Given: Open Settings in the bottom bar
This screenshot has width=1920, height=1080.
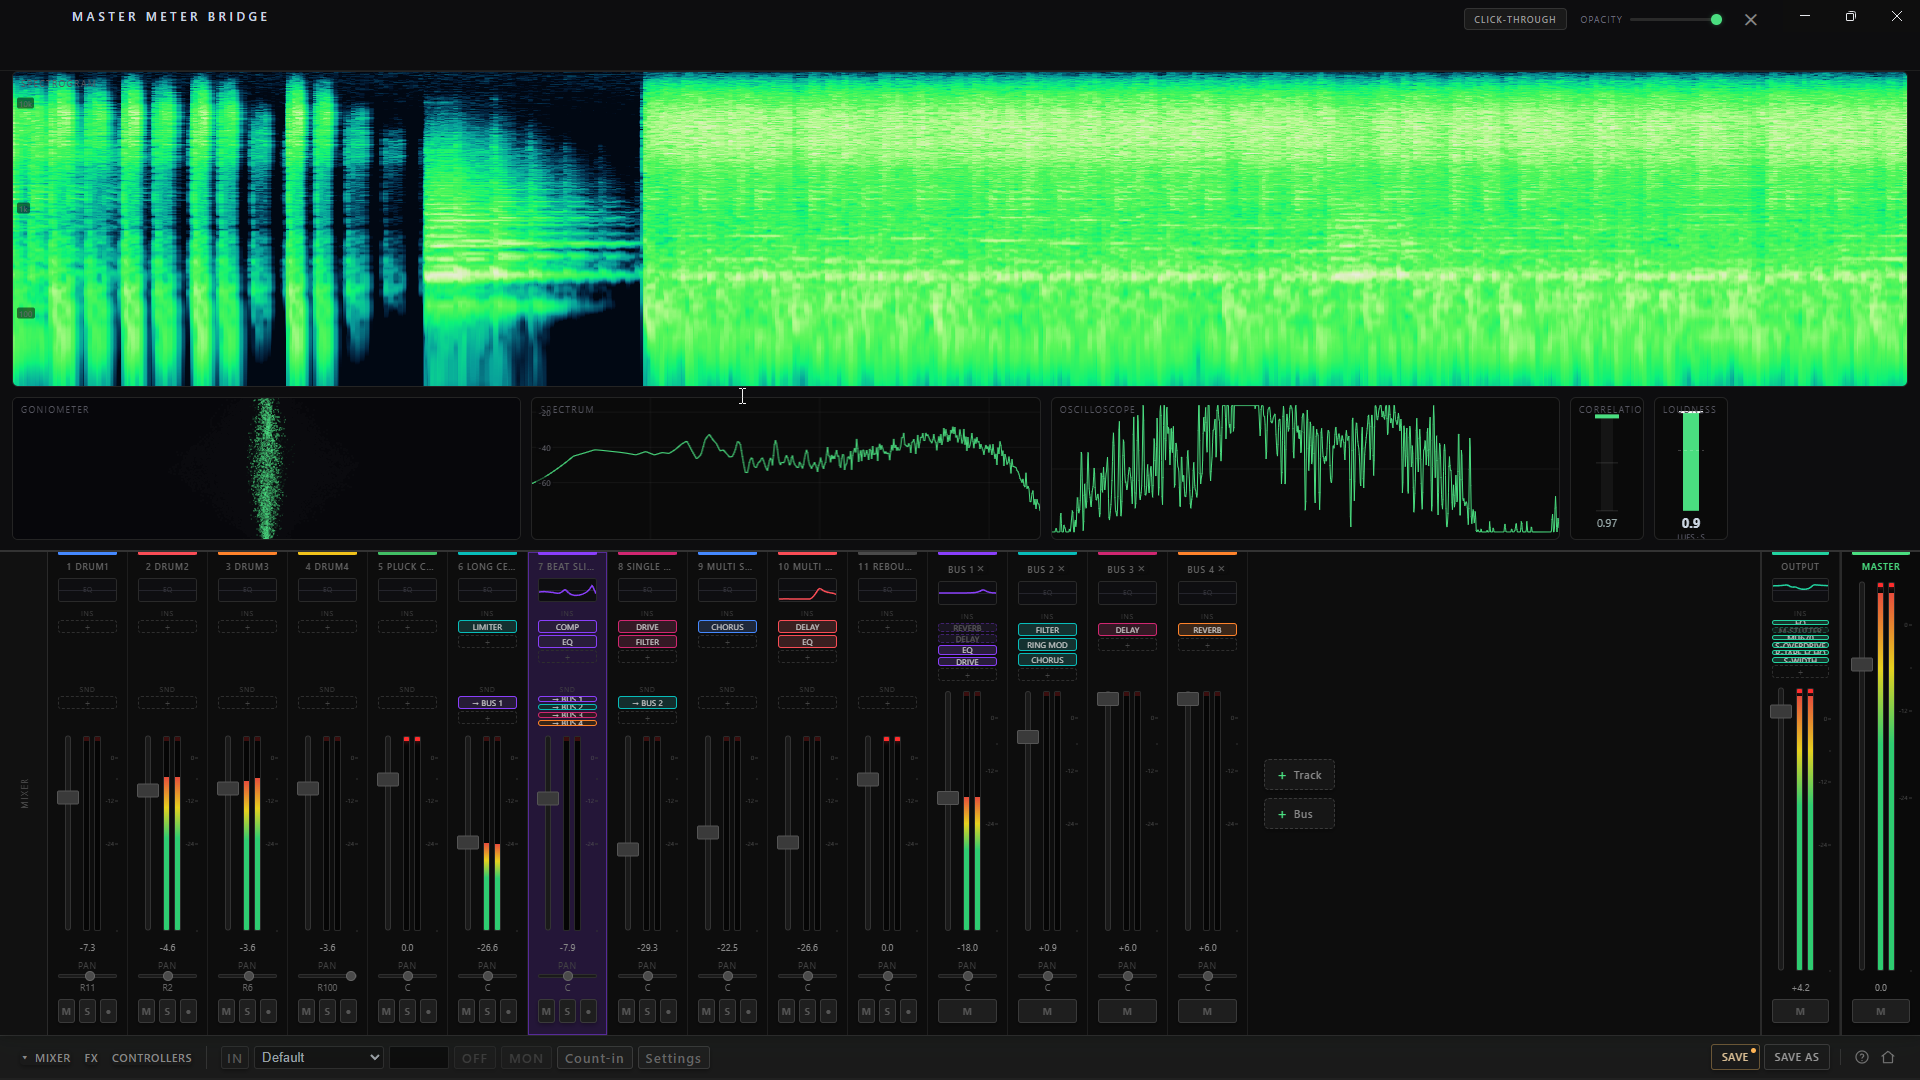Looking at the screenshot, I should 673,1058.
